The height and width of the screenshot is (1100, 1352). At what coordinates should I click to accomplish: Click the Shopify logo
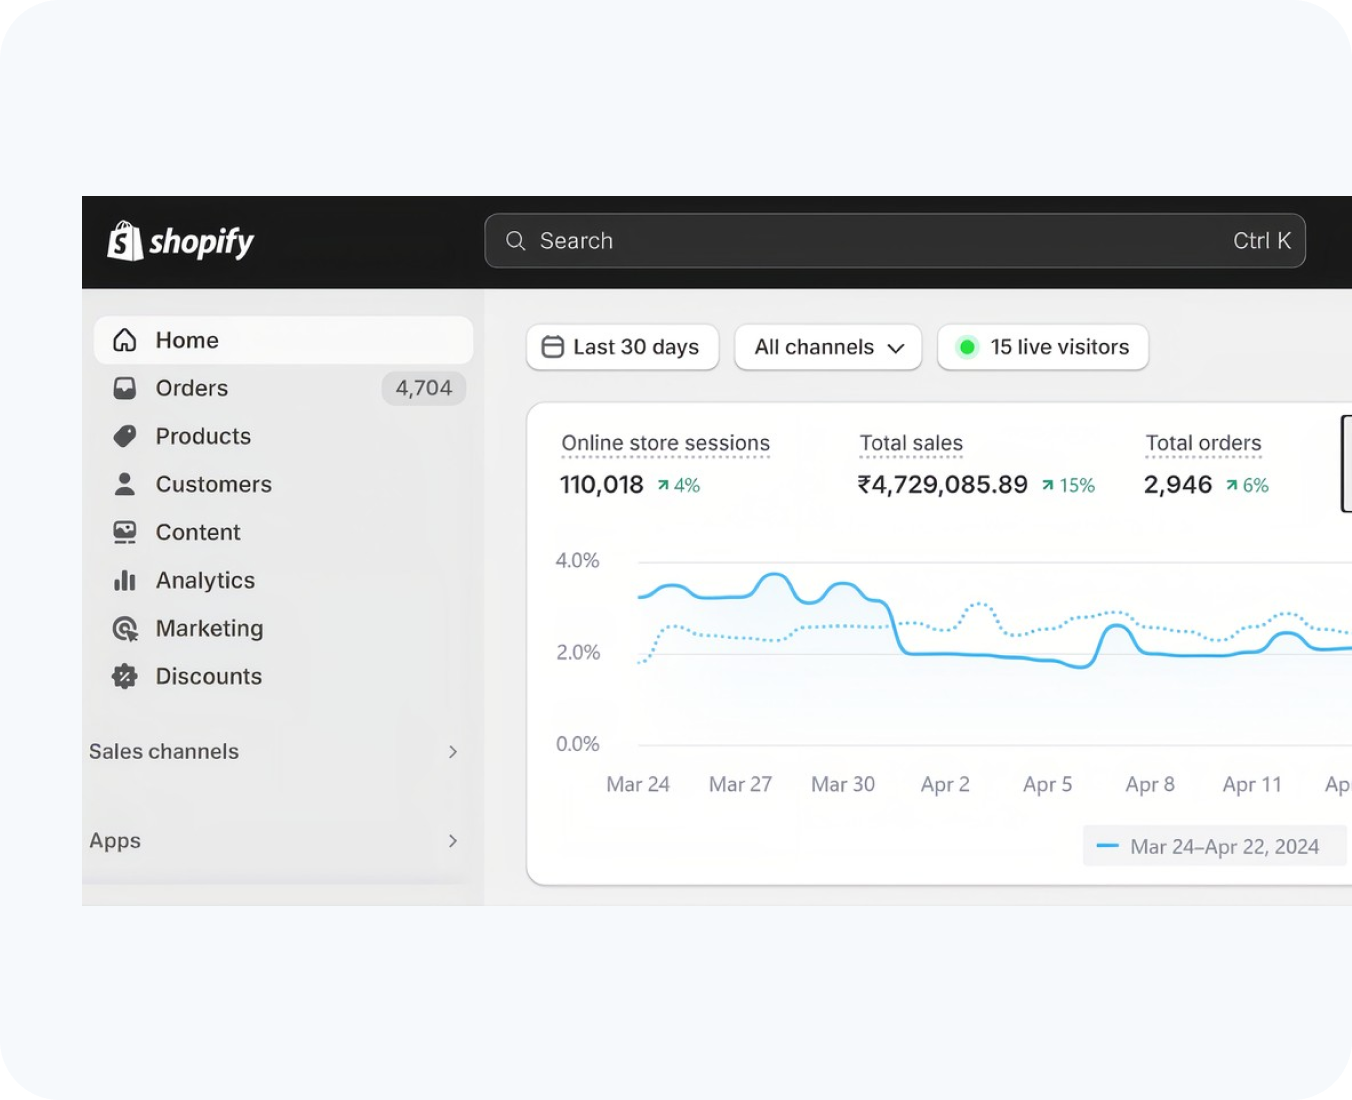point(181,241)
